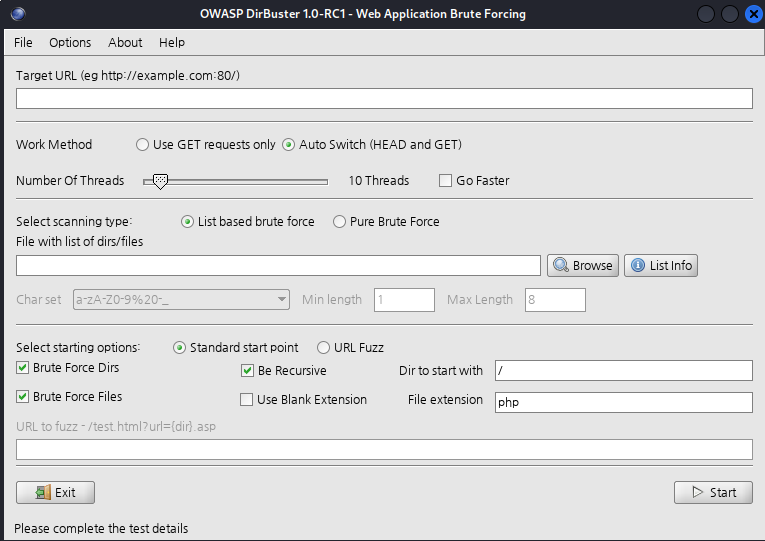Click the dirs/files list path field
This screenshot has width=765, height=541.
coord(278,265)
